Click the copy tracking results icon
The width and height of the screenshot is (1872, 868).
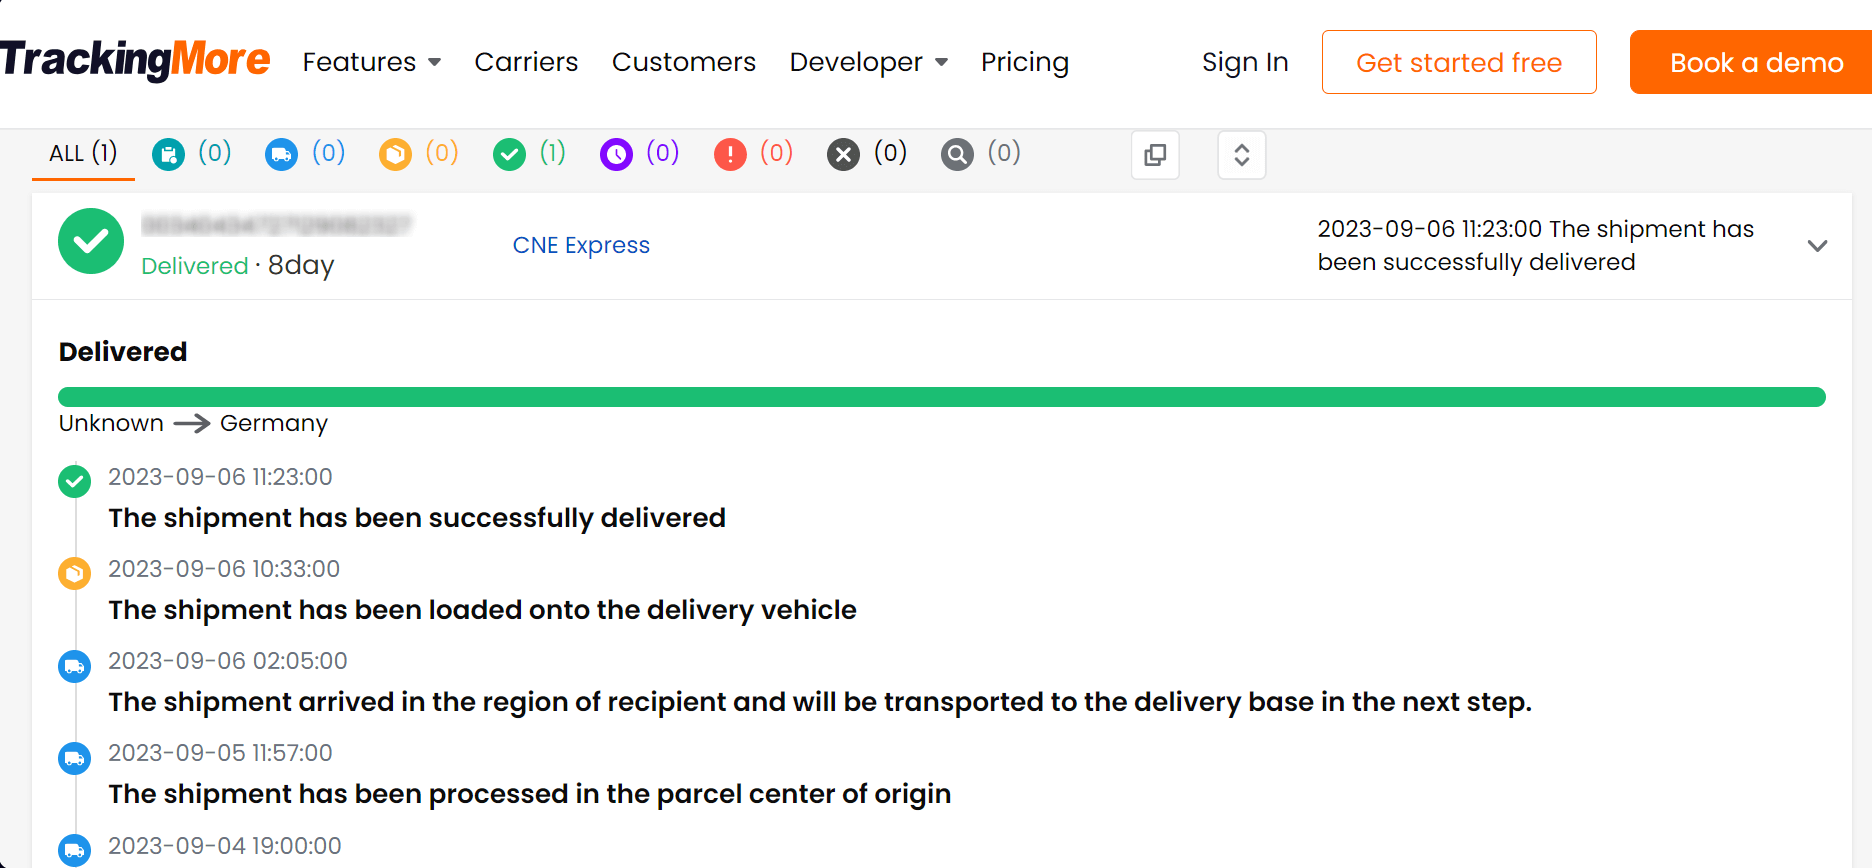point(1155,155)
